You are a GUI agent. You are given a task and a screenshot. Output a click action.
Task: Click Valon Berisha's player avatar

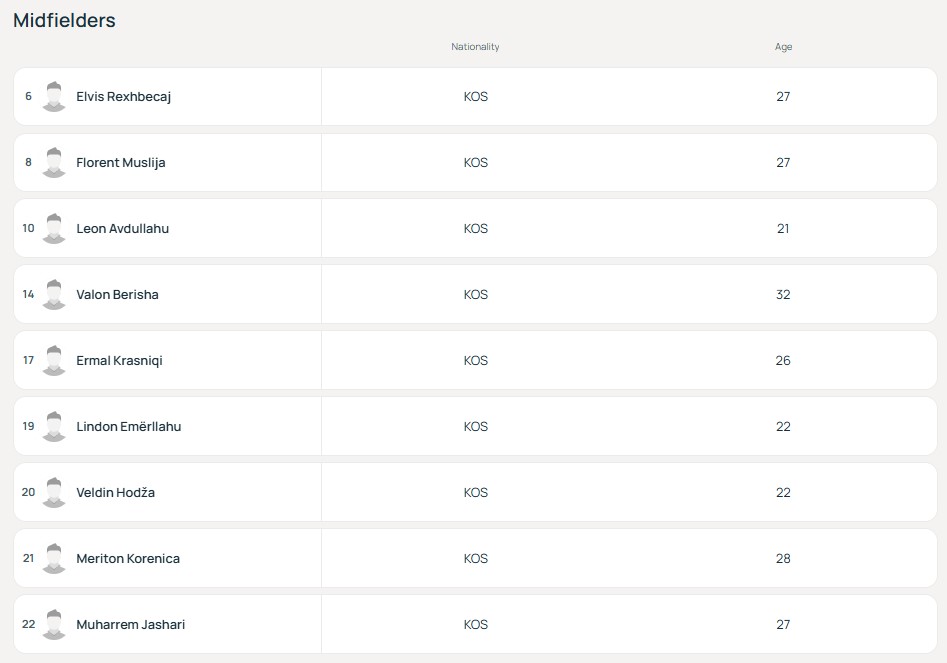click(x=54, y=295)
